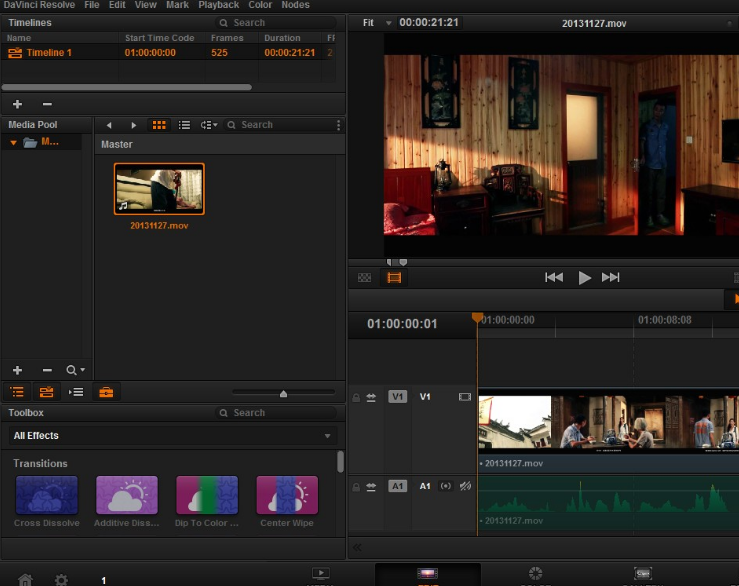This screenshot has width=739, height=586.
Task: Lock the V1 video track
Action: point(356,397)
